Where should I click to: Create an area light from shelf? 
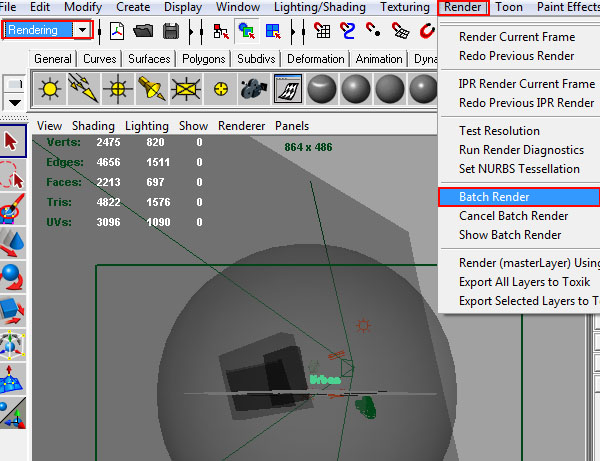coord(186,89)
